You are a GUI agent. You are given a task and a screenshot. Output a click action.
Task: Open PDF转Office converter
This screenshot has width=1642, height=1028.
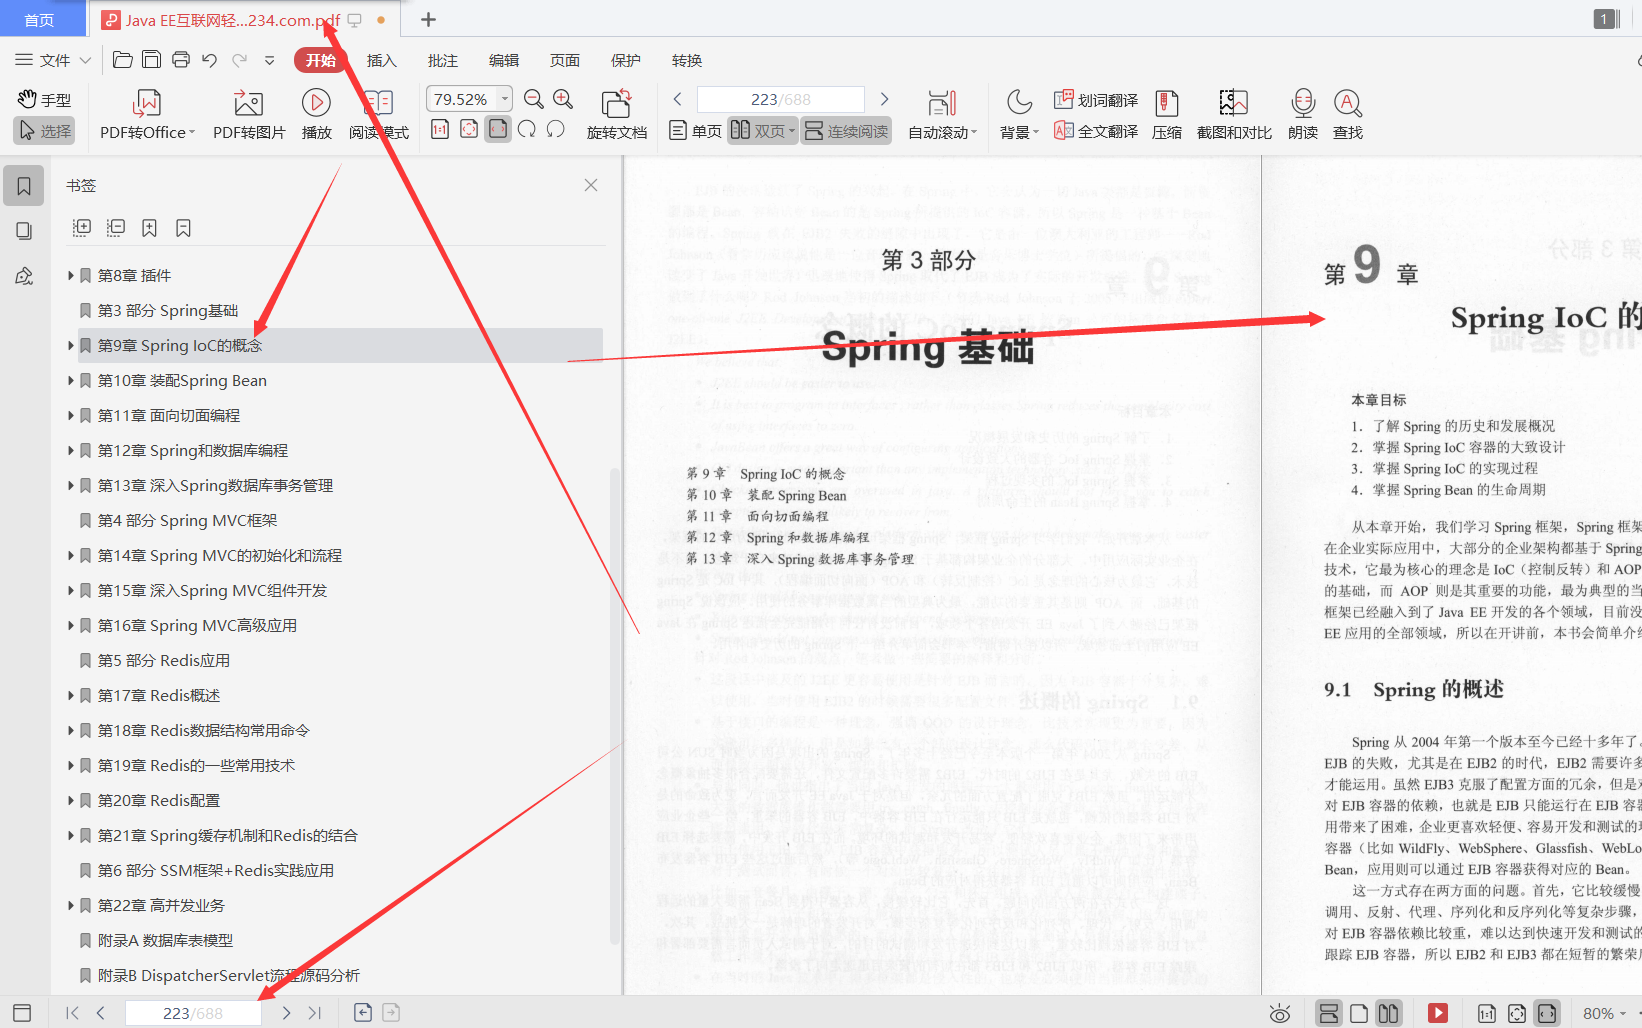click(147, 114)
